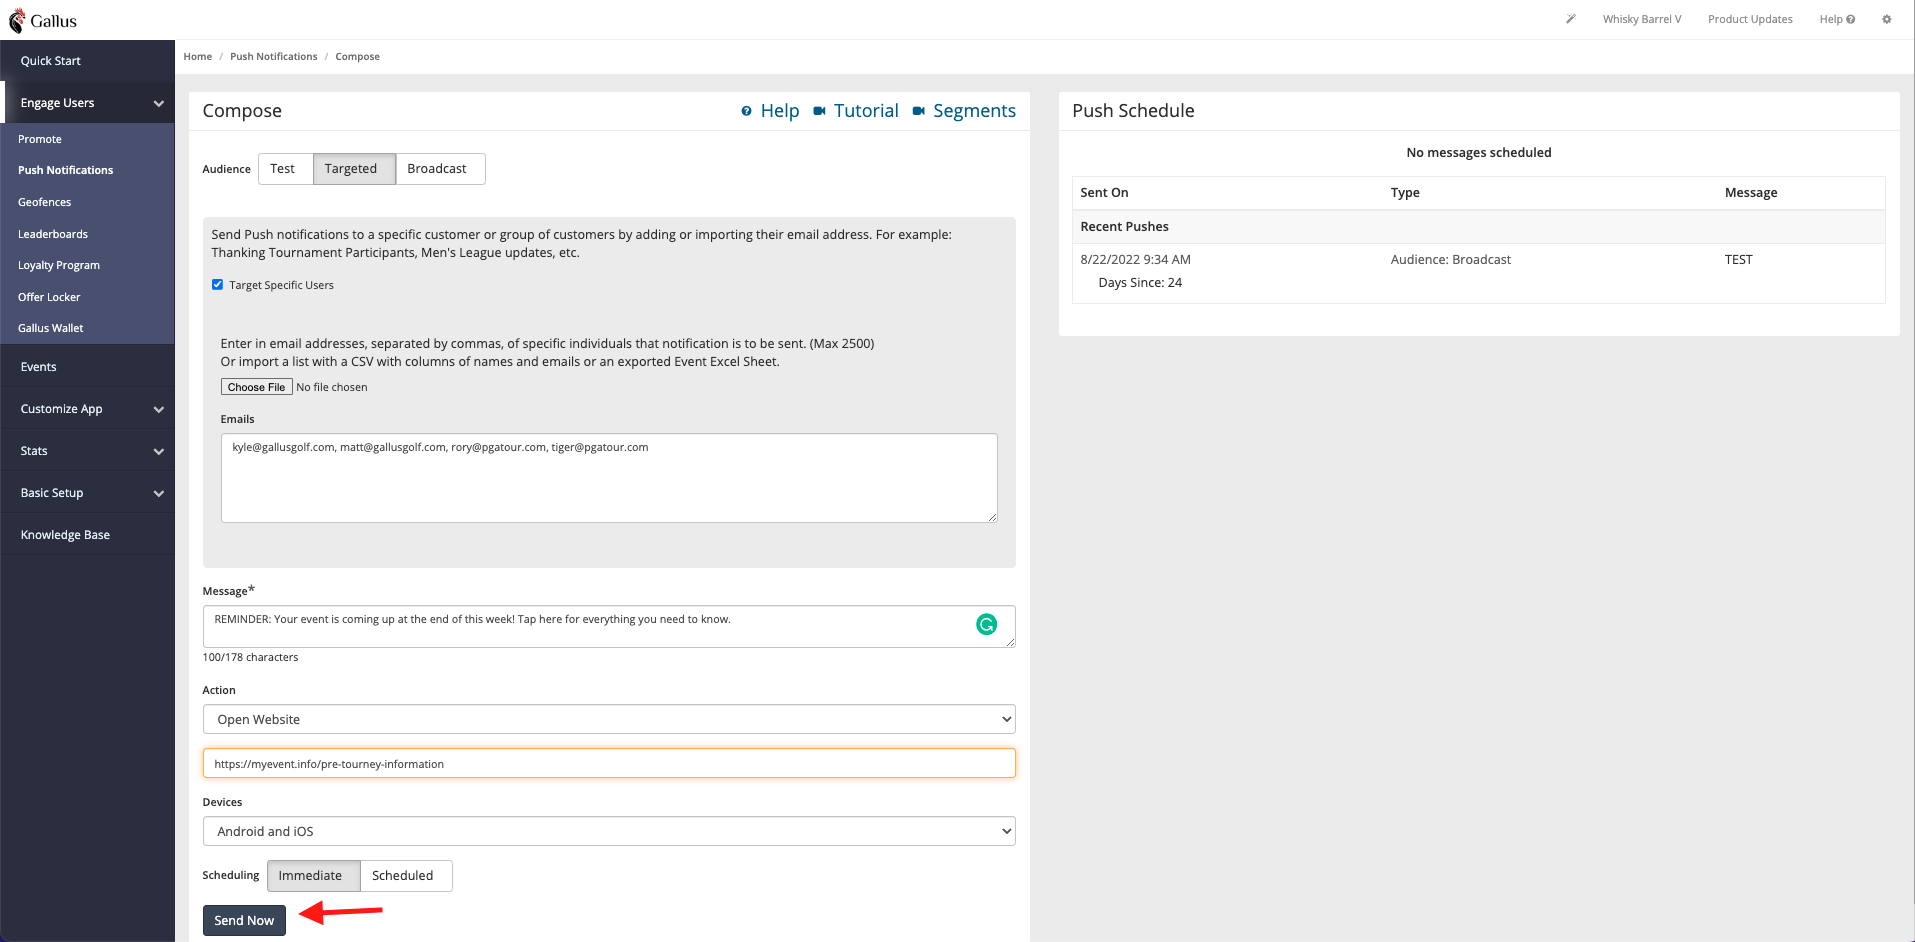Click the Segments video camera icon
Image resolution: width=1915 pixels, height=942 pixels.
pos(918,111)
